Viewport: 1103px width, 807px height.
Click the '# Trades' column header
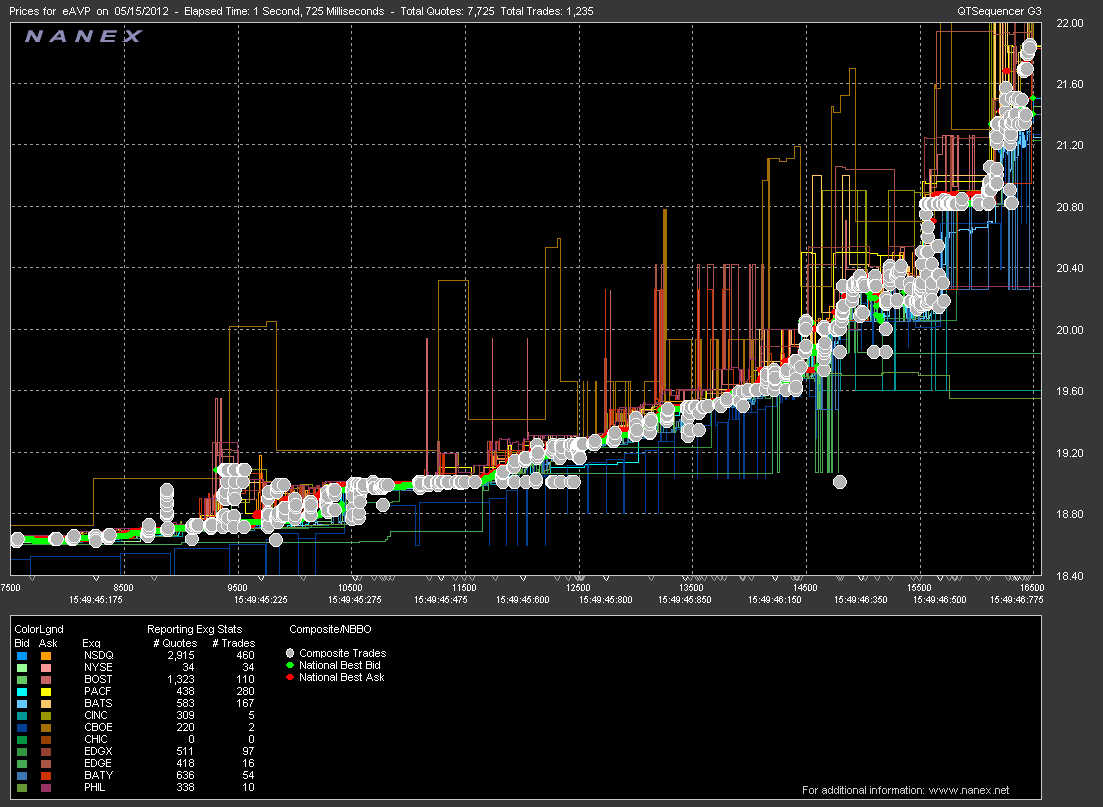pos(234,643)
